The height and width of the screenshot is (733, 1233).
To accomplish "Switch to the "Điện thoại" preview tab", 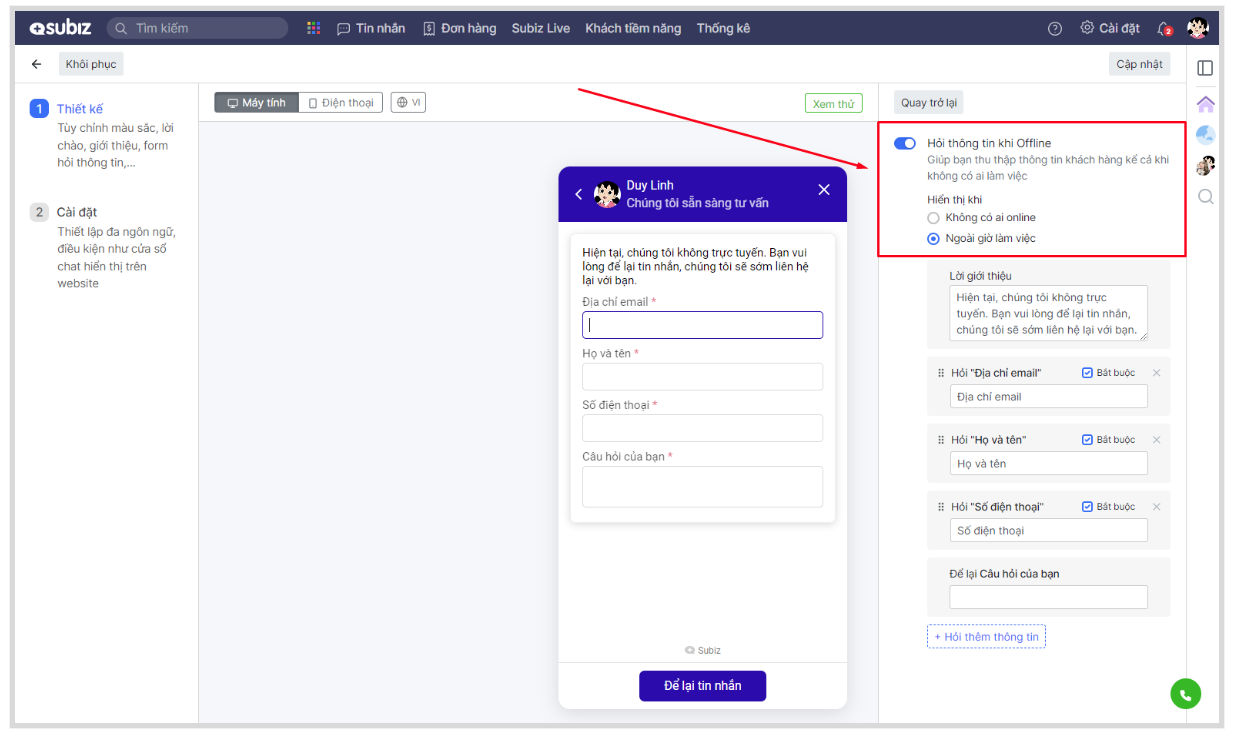I will (340, 103).
